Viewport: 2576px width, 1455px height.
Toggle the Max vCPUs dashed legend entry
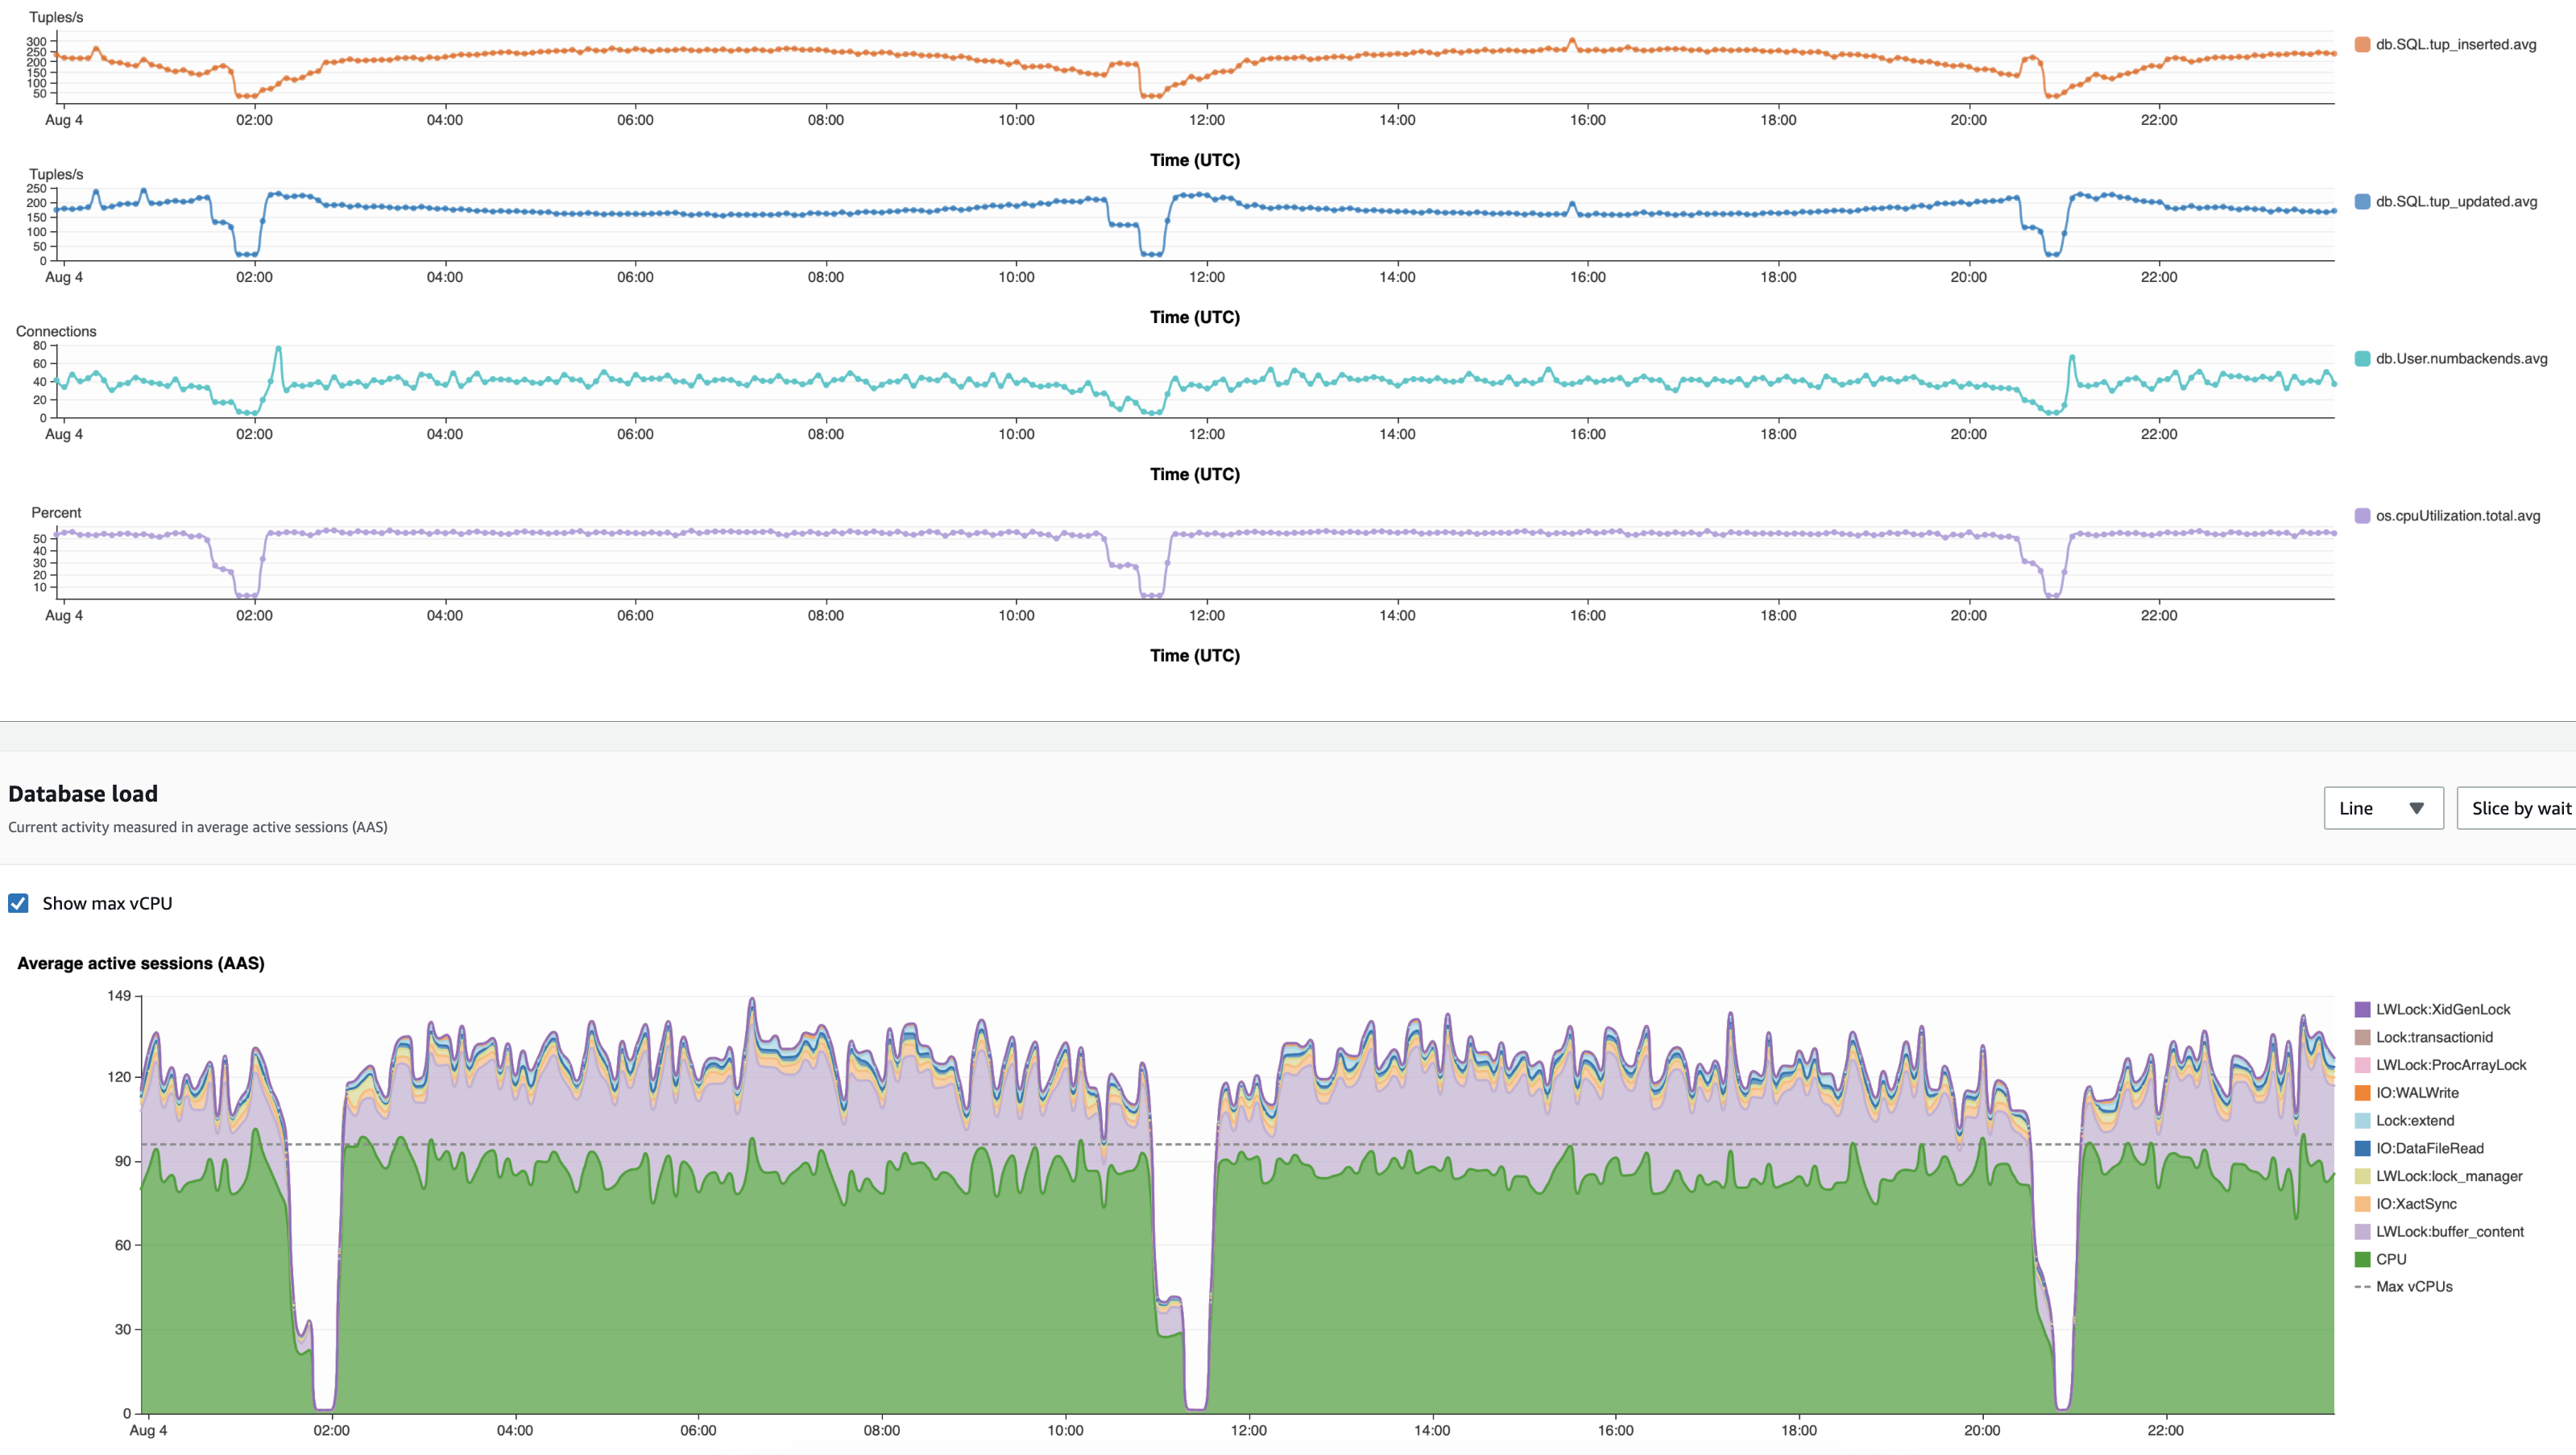point(2362,1287)
